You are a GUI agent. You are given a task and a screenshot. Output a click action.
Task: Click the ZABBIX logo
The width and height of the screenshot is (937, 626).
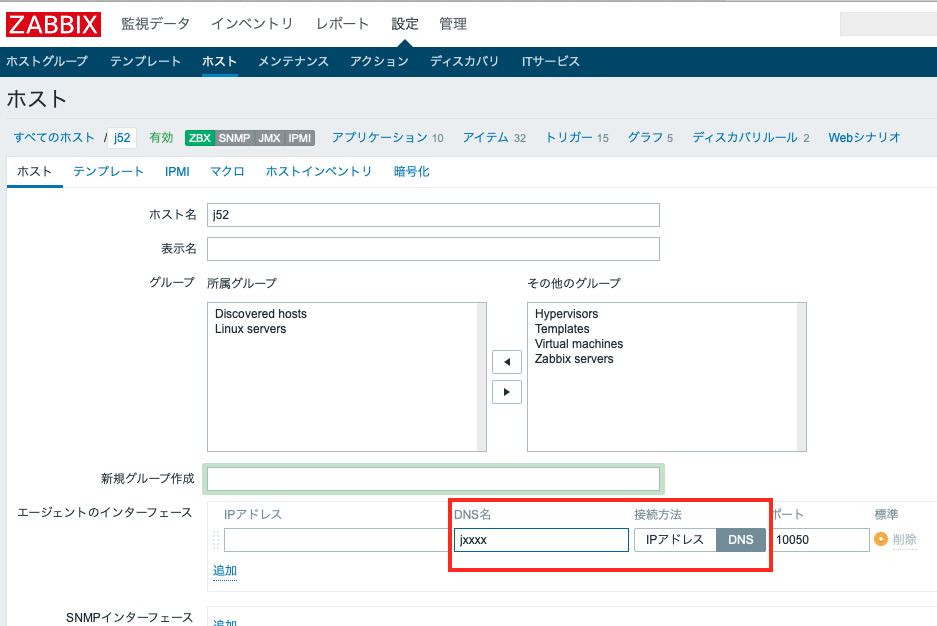coord(54,24)
